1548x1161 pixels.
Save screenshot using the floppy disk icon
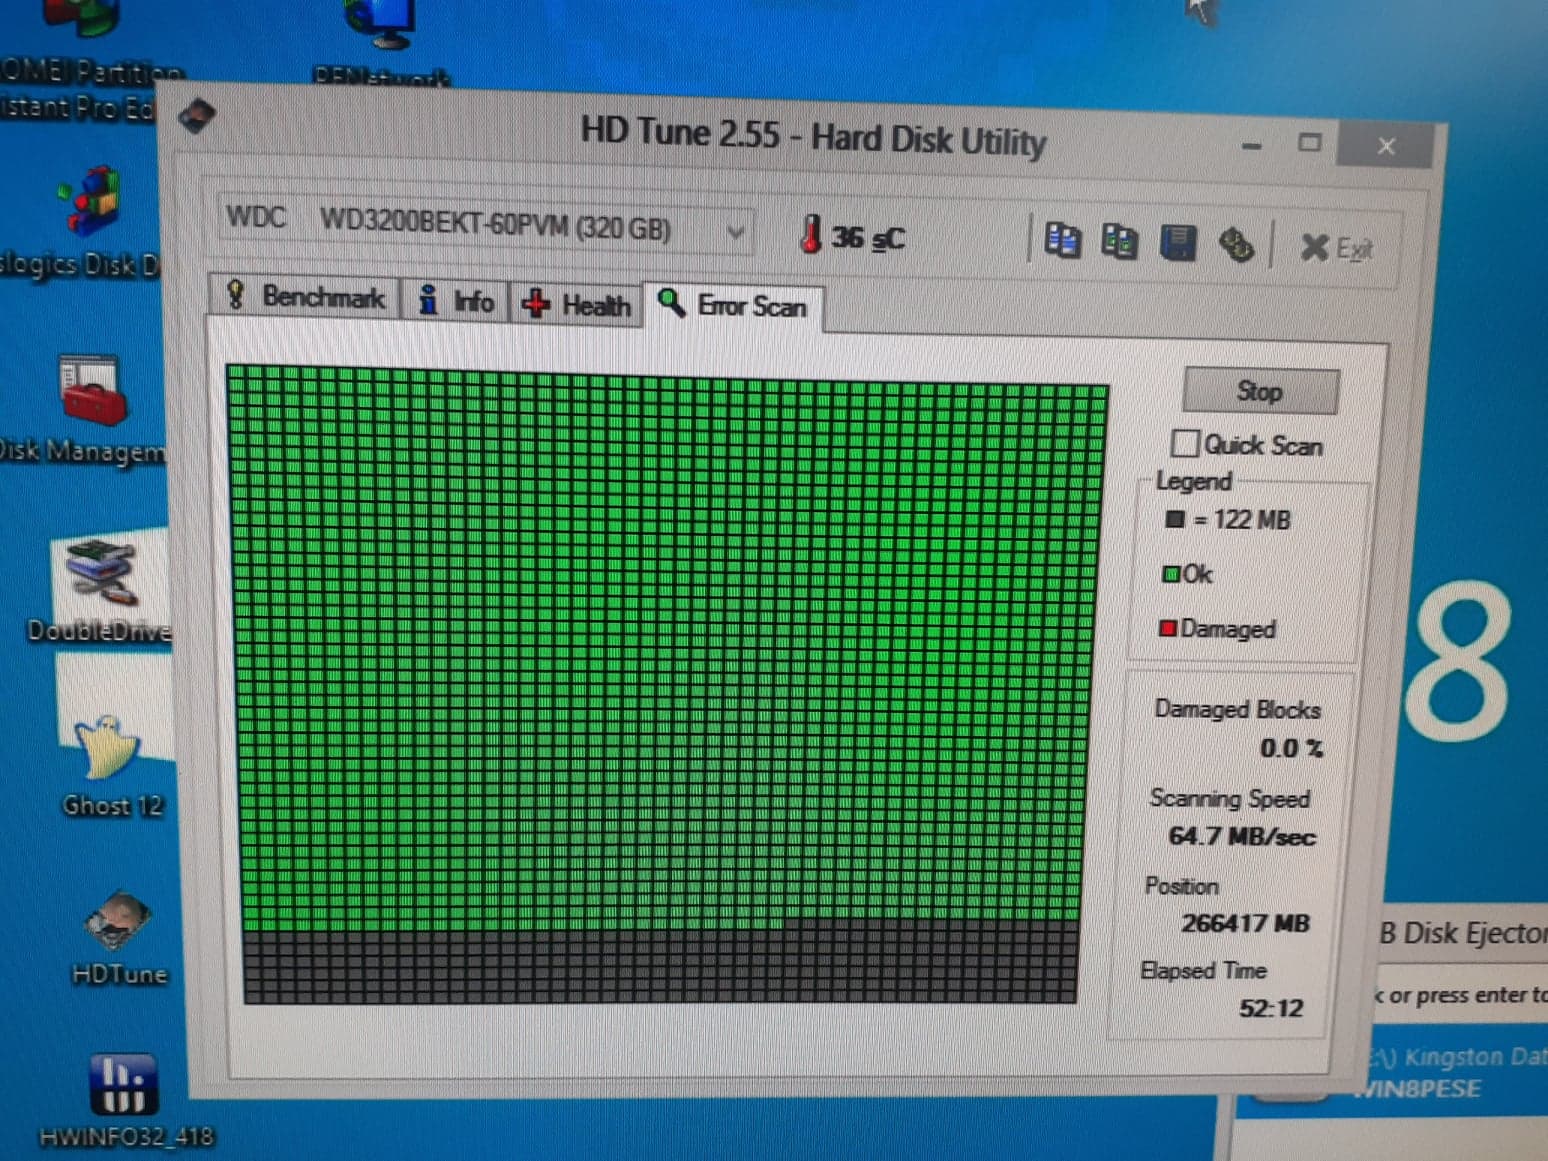[1178, 243]
